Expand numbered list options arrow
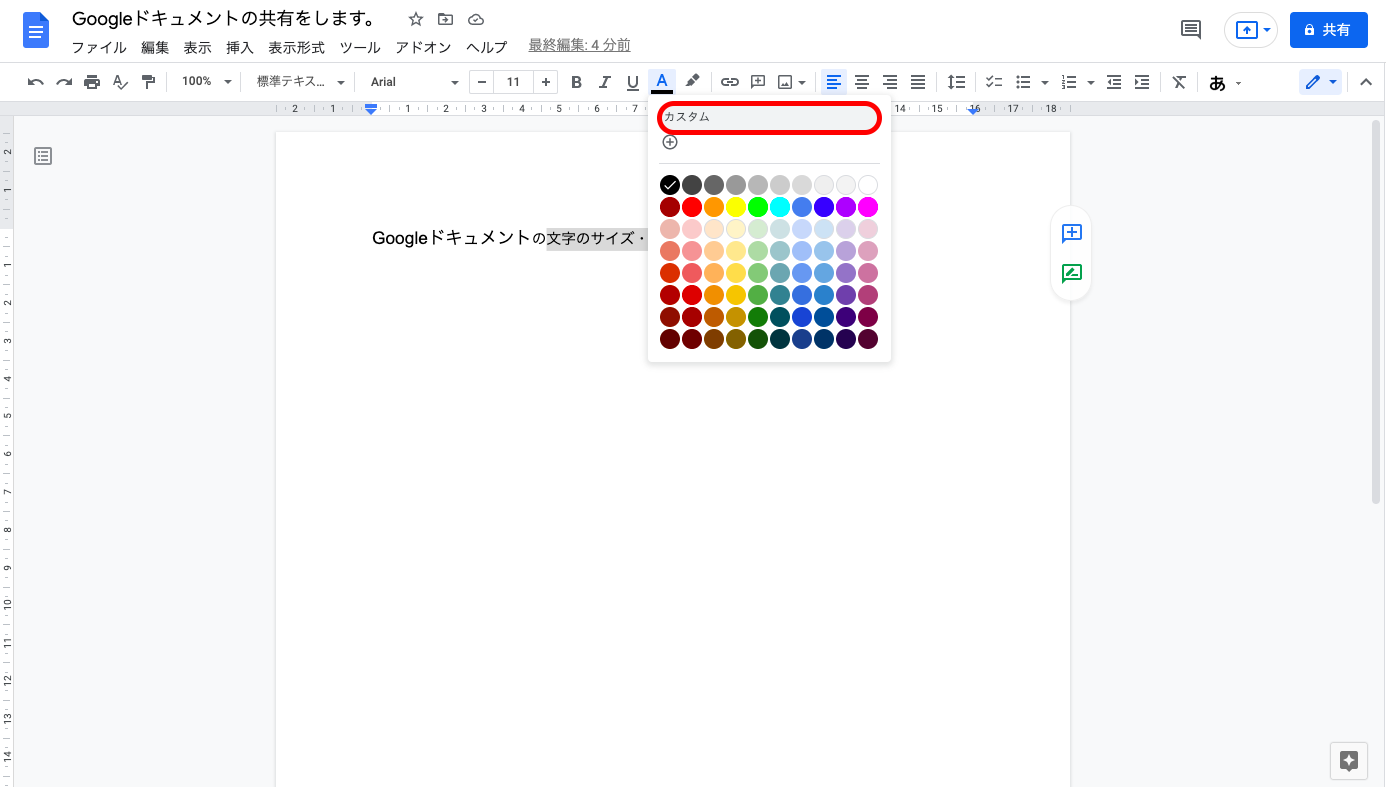The height and width of the screenshot is (787, 1386). pyautogui.click(x=1091, y=82)
